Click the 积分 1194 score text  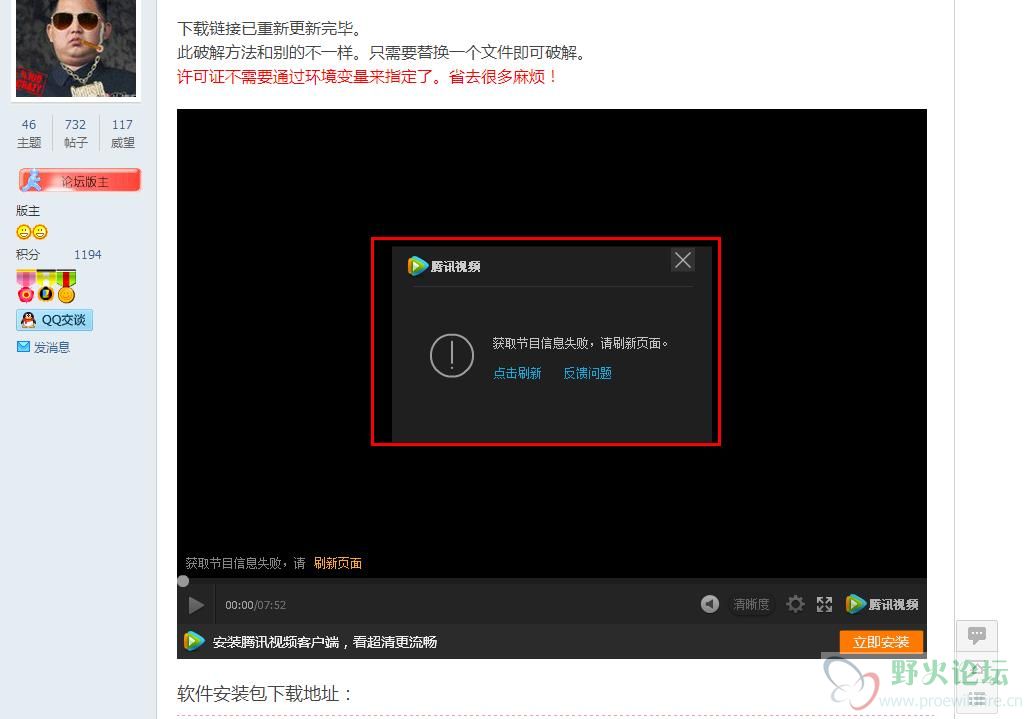(59, 255)
